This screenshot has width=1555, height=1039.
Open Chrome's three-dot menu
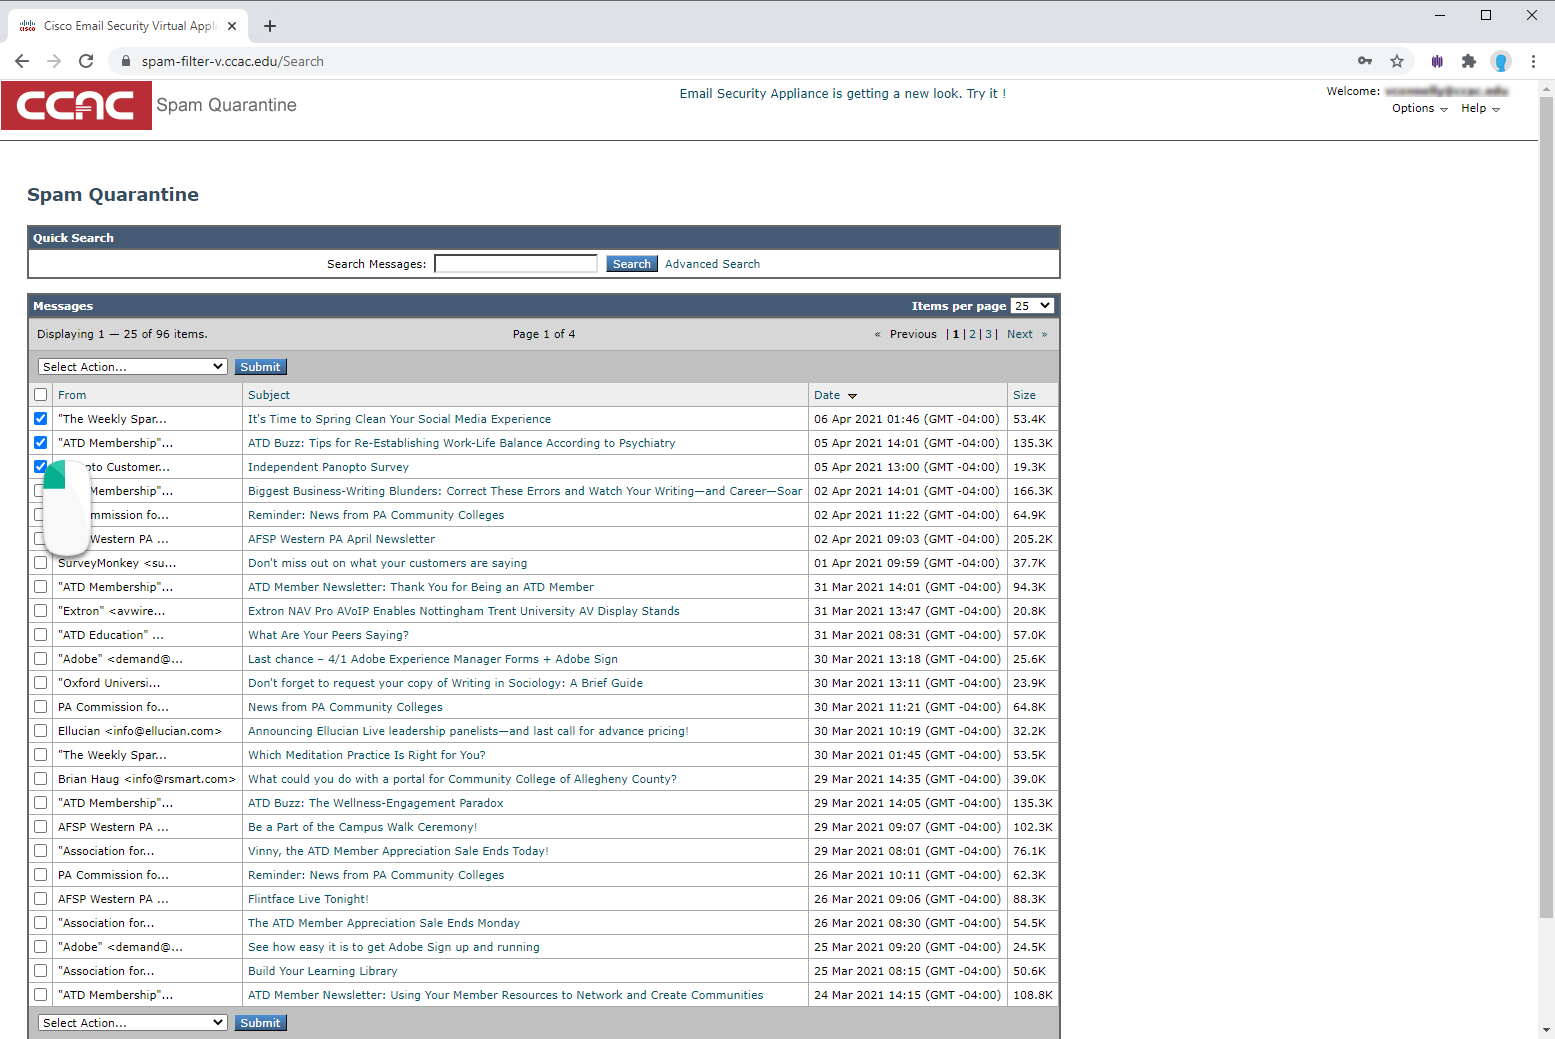tap(1534, 61)
